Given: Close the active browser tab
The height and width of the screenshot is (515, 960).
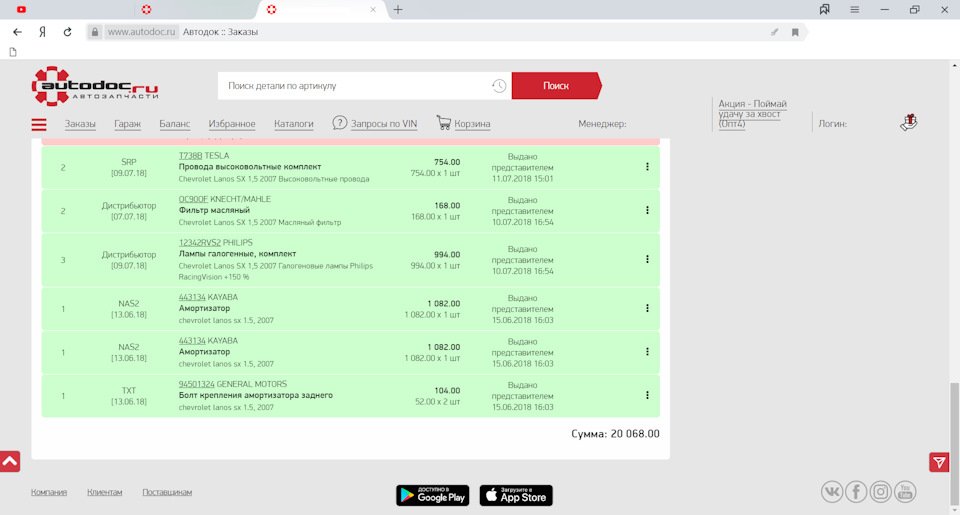Looking at the screenshot, I should [373, 9].
